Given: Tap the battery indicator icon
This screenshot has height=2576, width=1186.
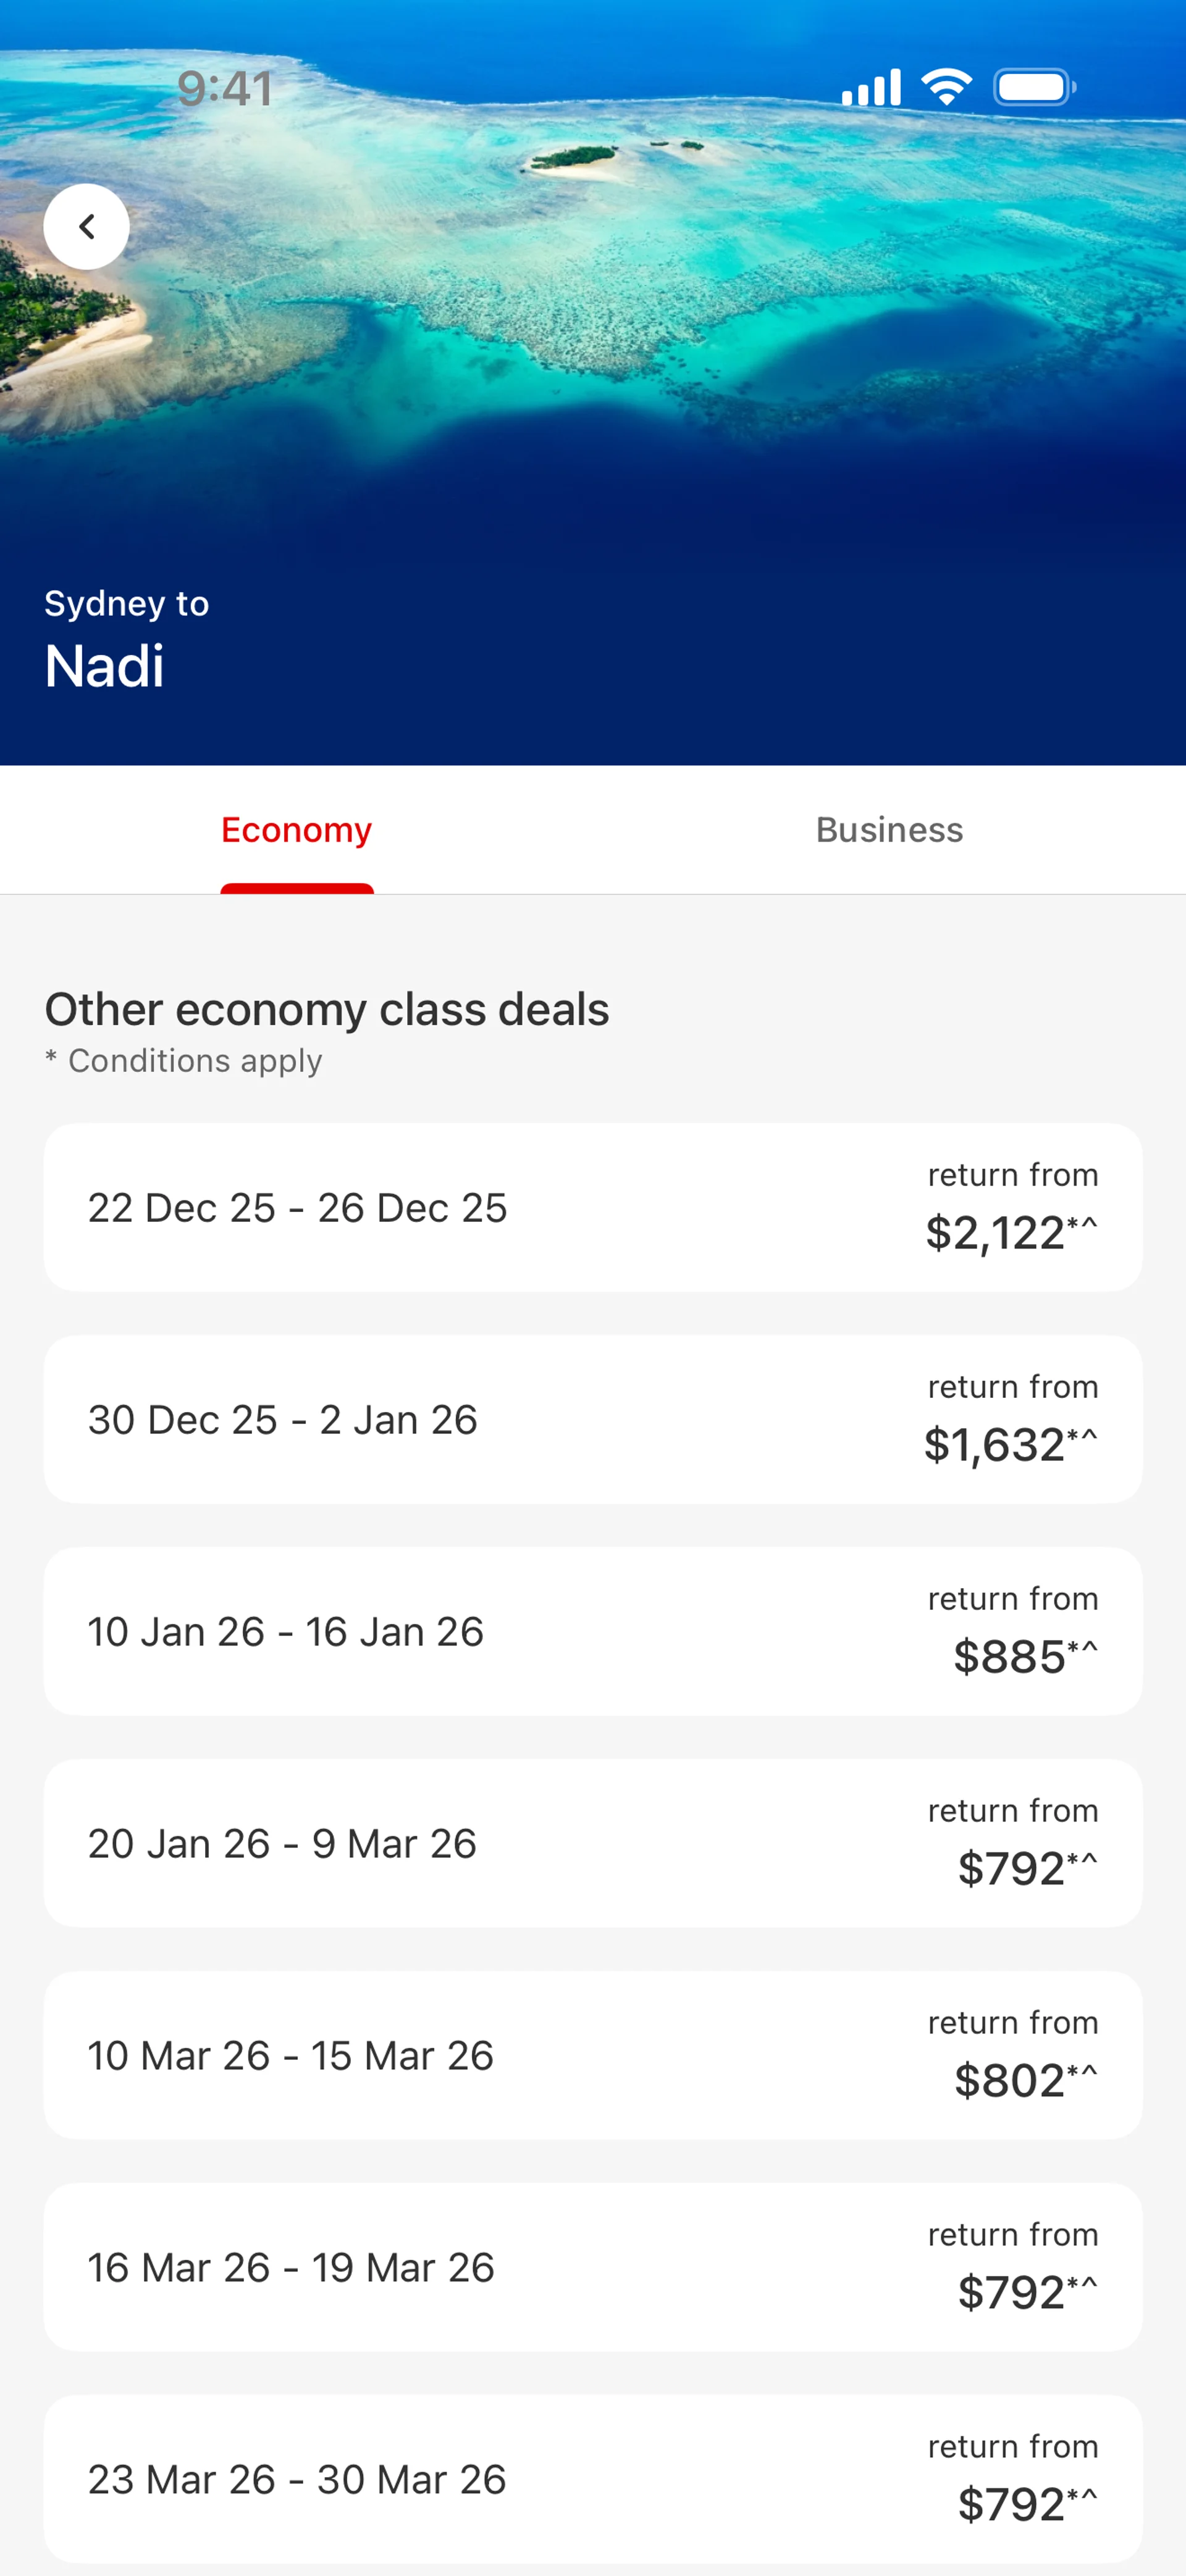Looking at the screenshot, I should [x=1034, y=87].
